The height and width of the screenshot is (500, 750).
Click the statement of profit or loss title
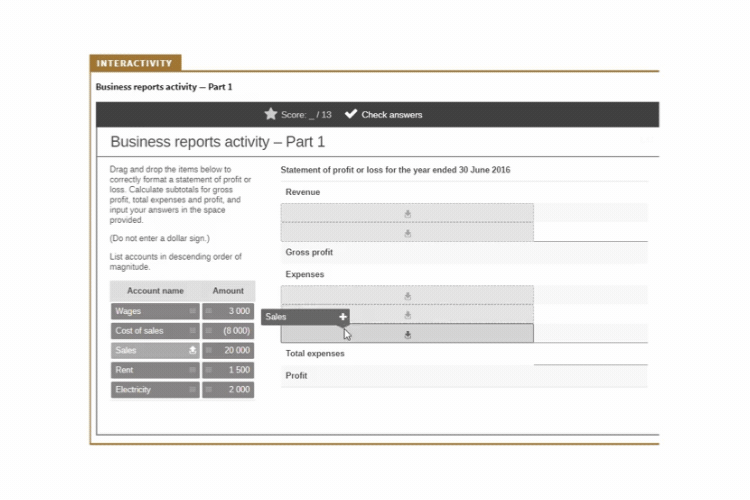395,170
